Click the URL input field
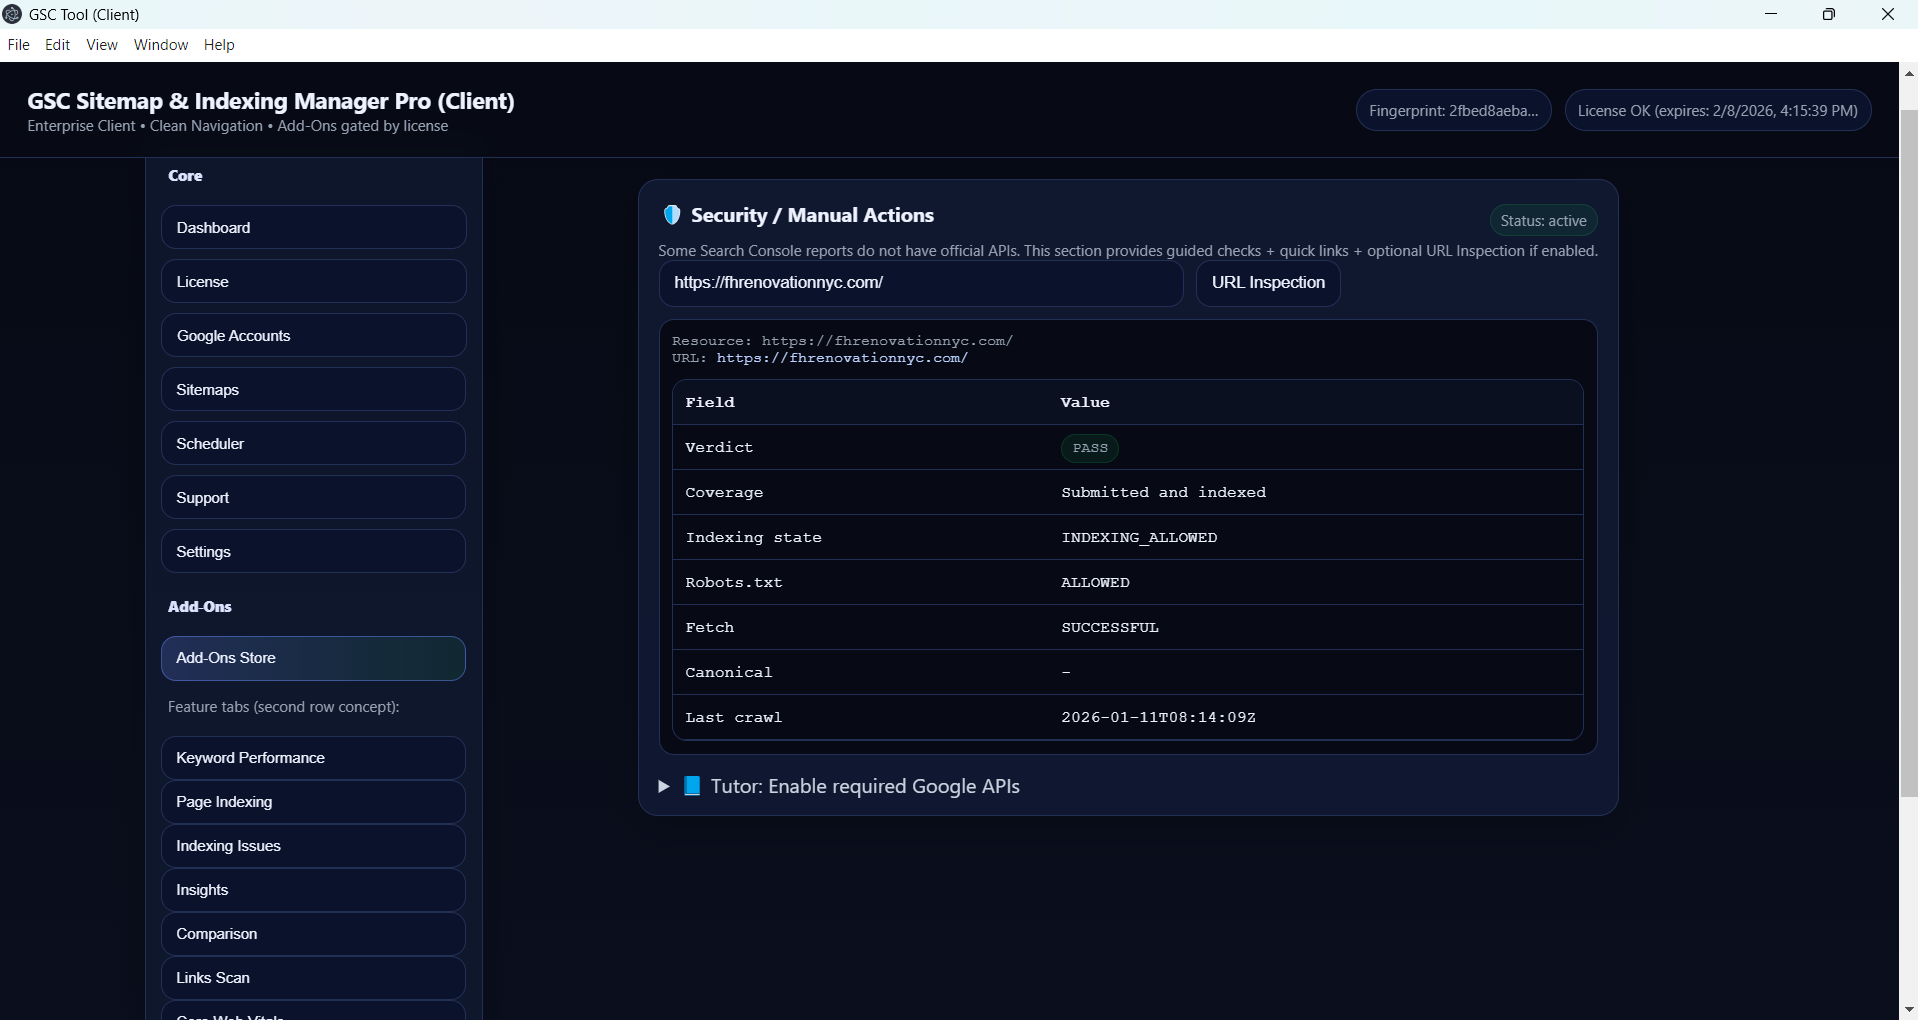This screenshot has height=1020, width=1918. pyautogui.click(x=920, y=283)
